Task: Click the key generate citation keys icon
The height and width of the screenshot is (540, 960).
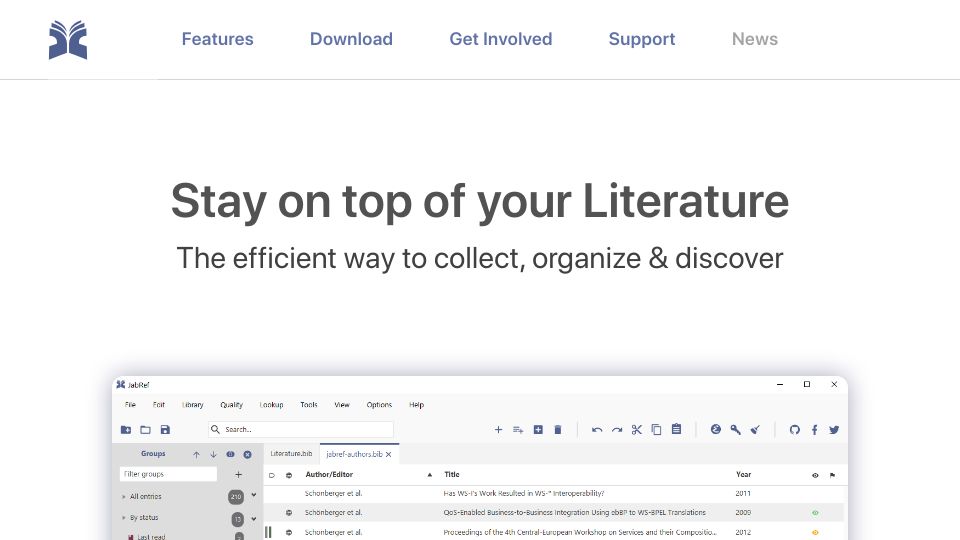Action: (735, 430)
